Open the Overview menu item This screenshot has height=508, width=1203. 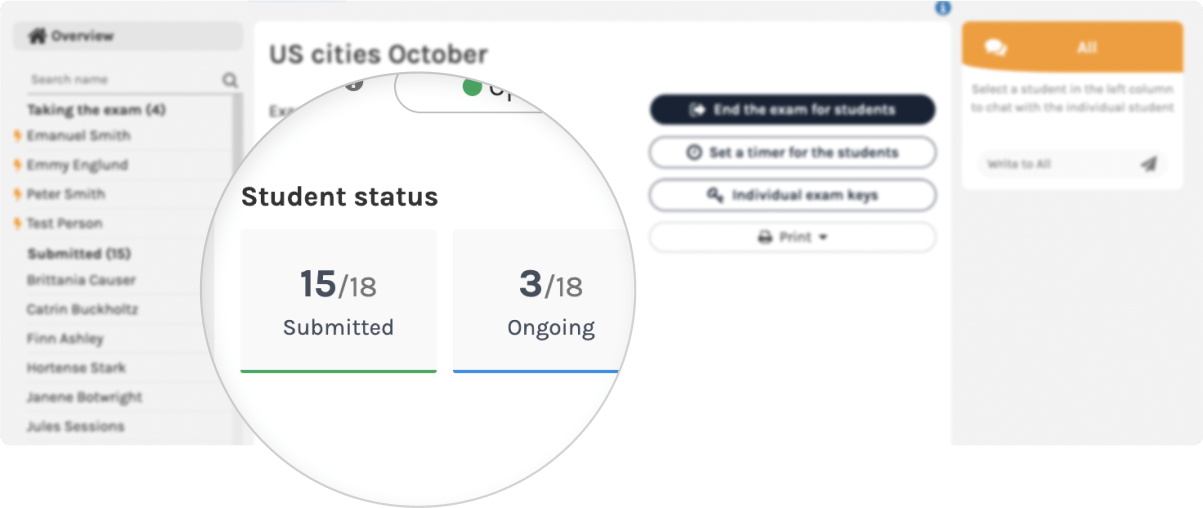click(x=127, y=36)
